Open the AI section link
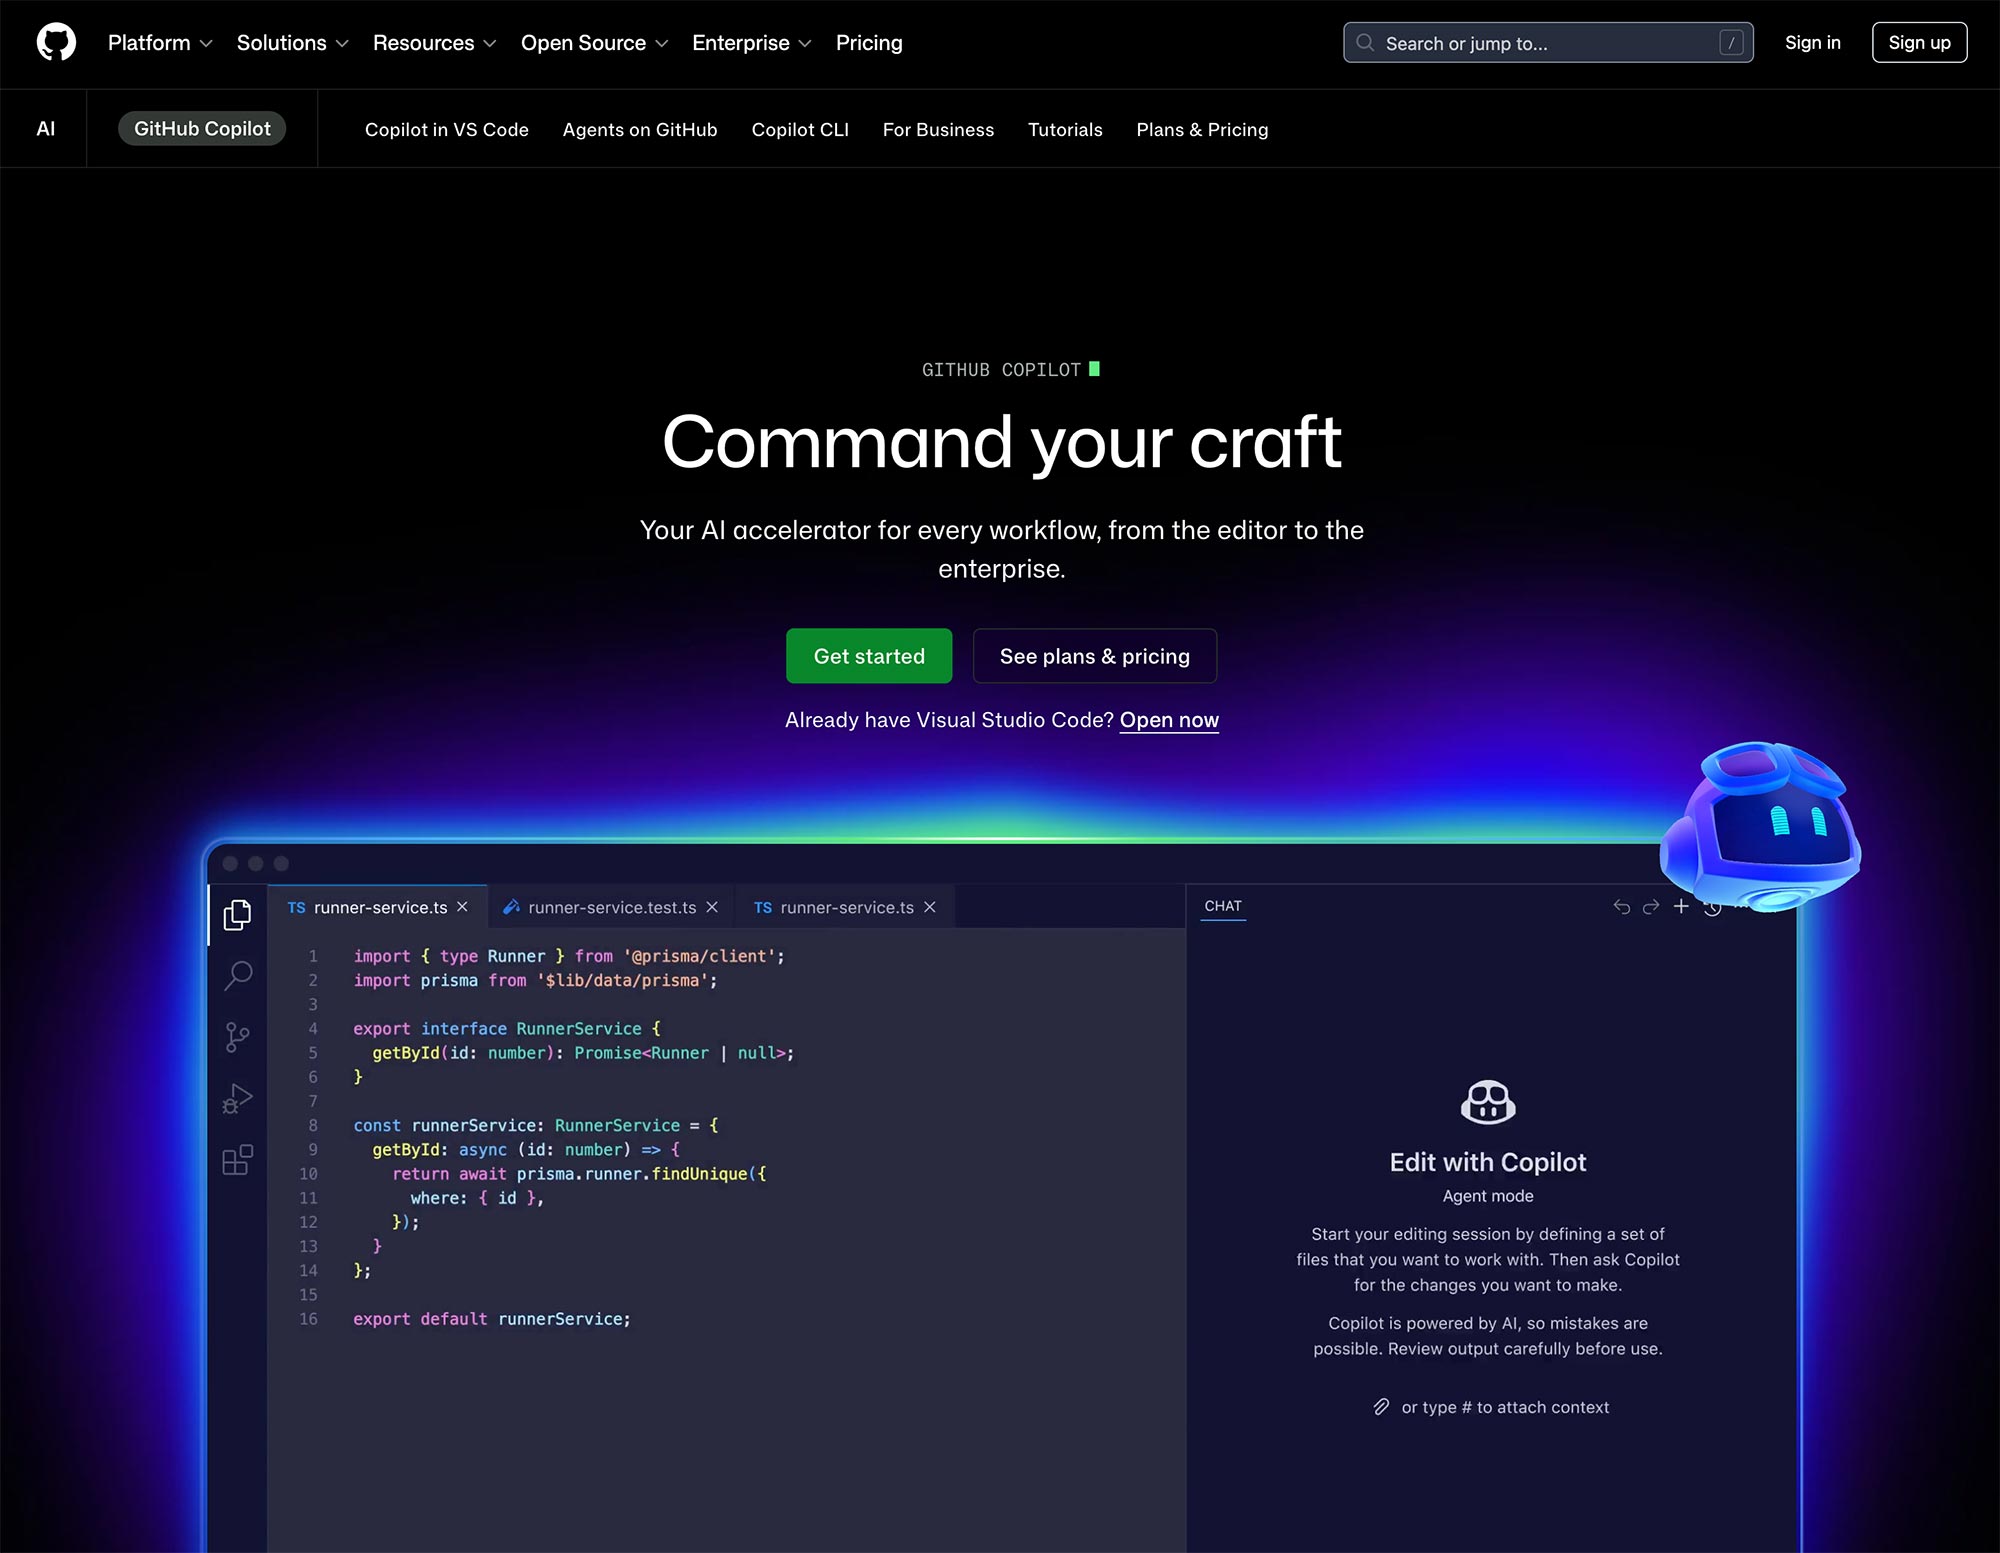Image resolution: width=2000 pixels, height=1553 pixels. pyautogui.click(x=46, y=129)
